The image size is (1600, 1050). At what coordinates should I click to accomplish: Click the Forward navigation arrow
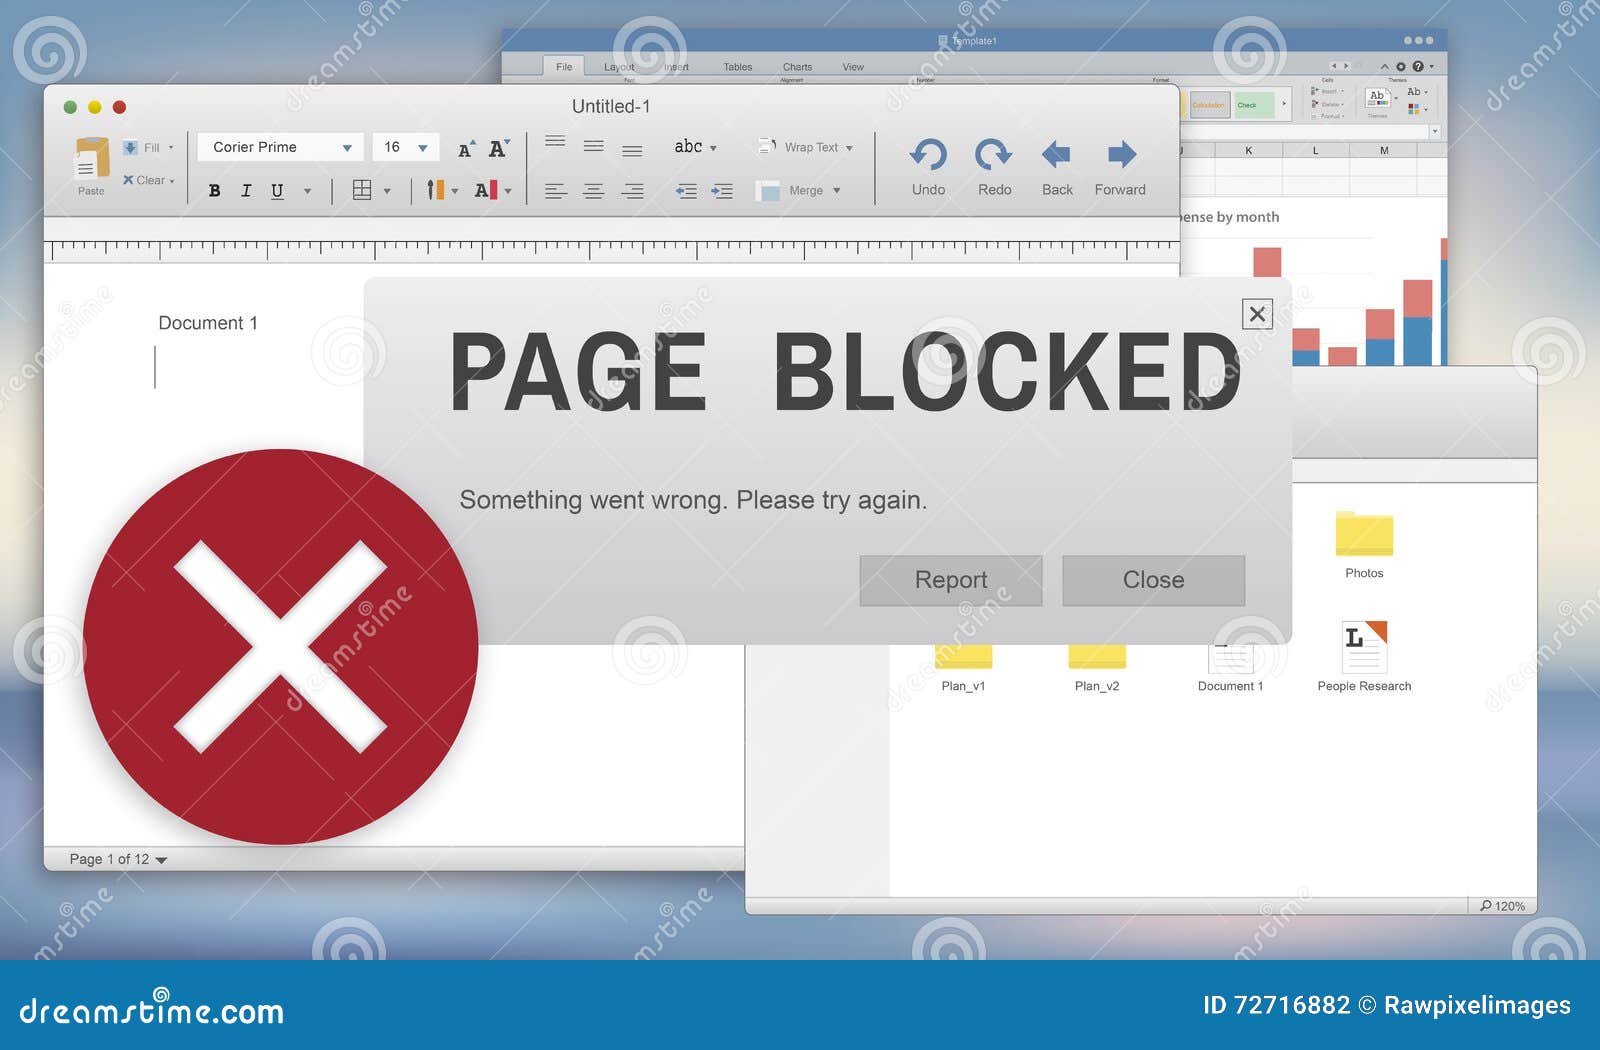[1119, 155]
